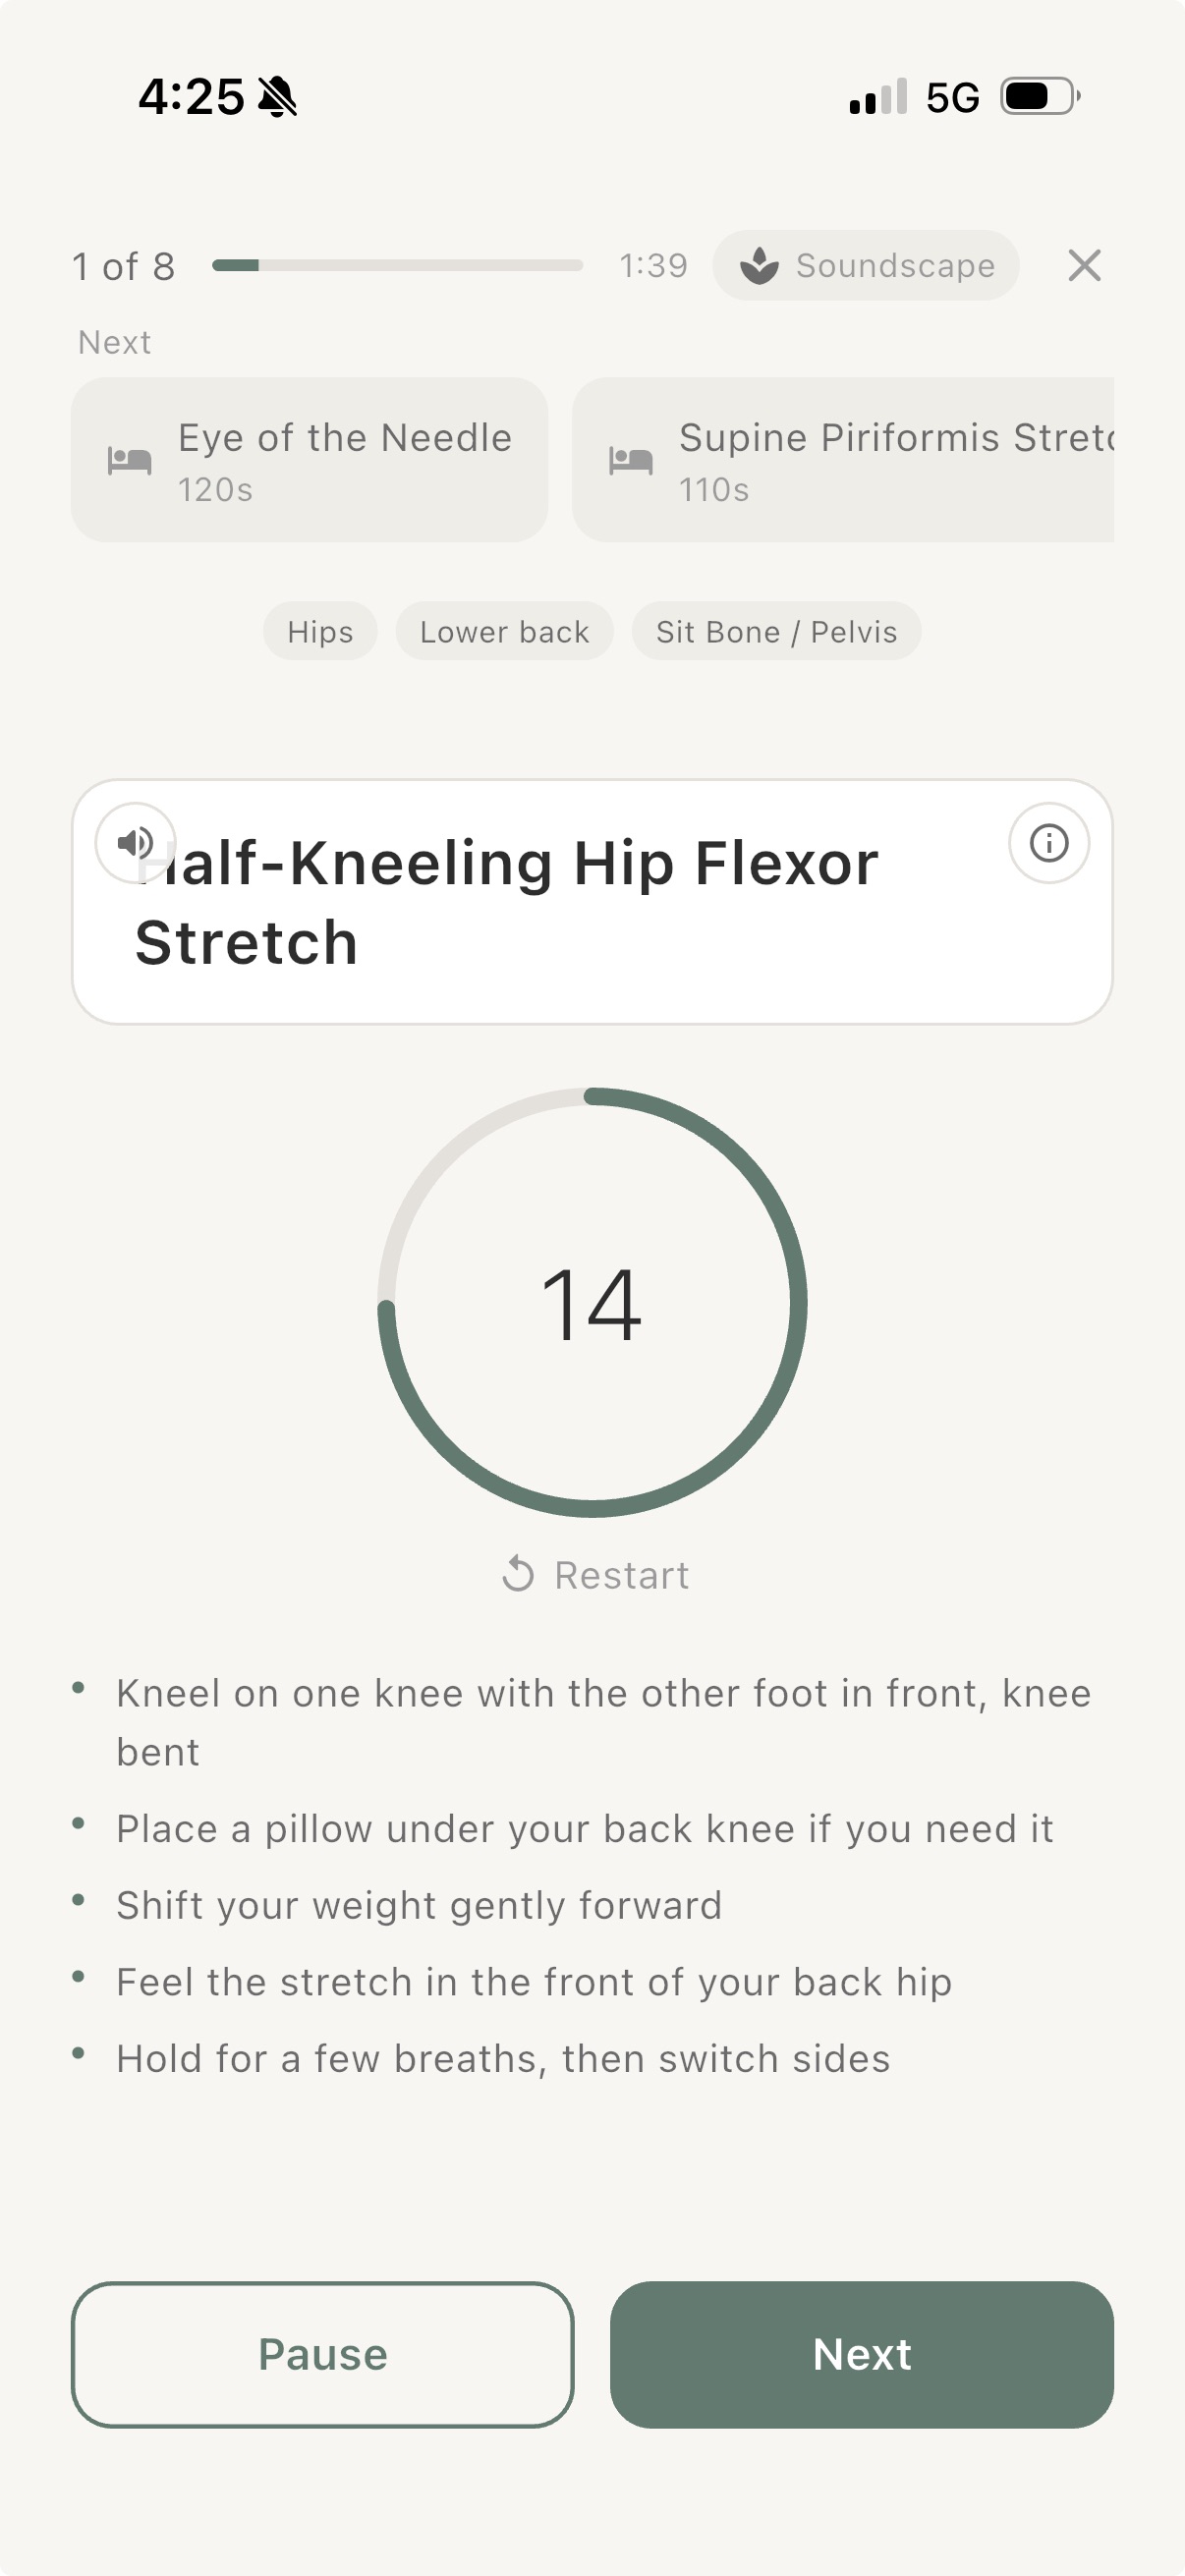Image resolution: width=1185 pixels, height=2576 pixels.
Task: Select the Sit Bone / Pelvis tag
Action: click(776, 631)
